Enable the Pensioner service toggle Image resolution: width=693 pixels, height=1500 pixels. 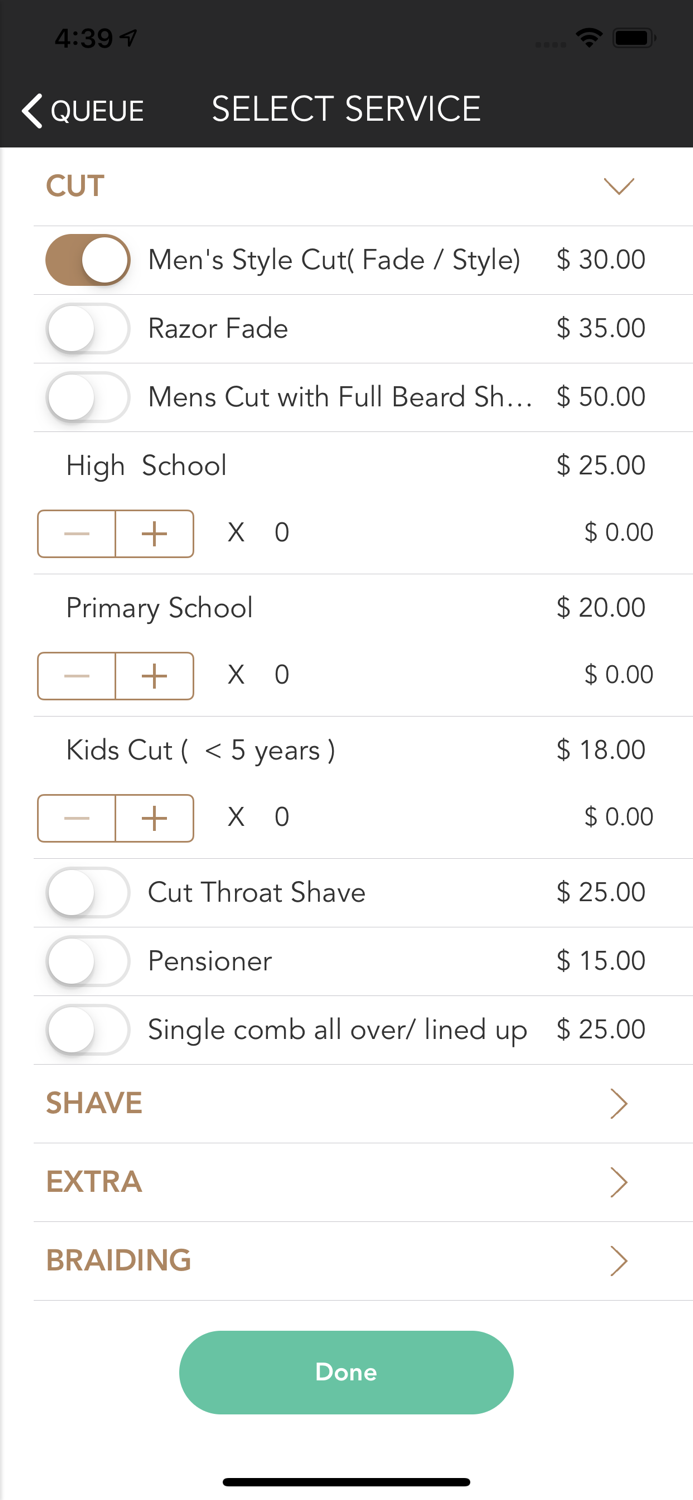[87, 961]
